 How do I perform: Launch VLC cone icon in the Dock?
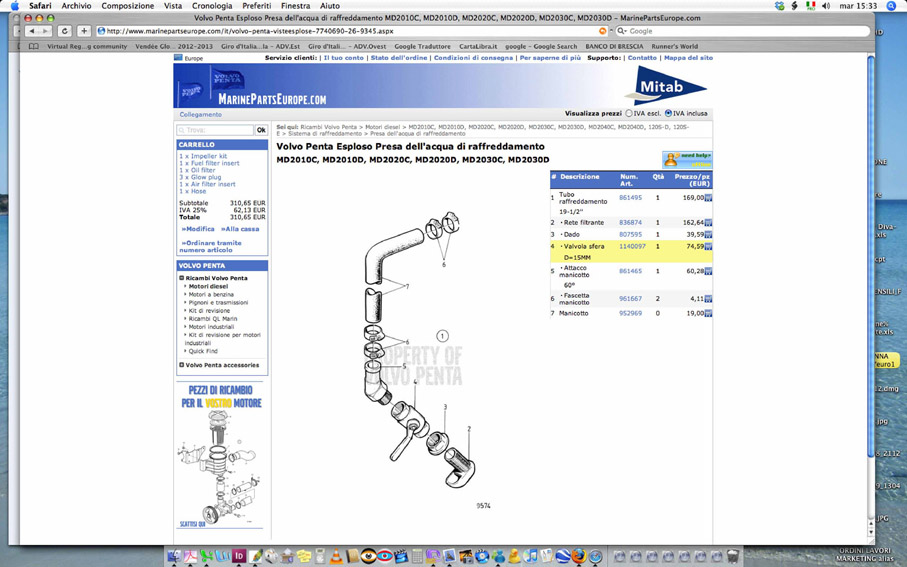pyautogui.click(x=336, y=557)
